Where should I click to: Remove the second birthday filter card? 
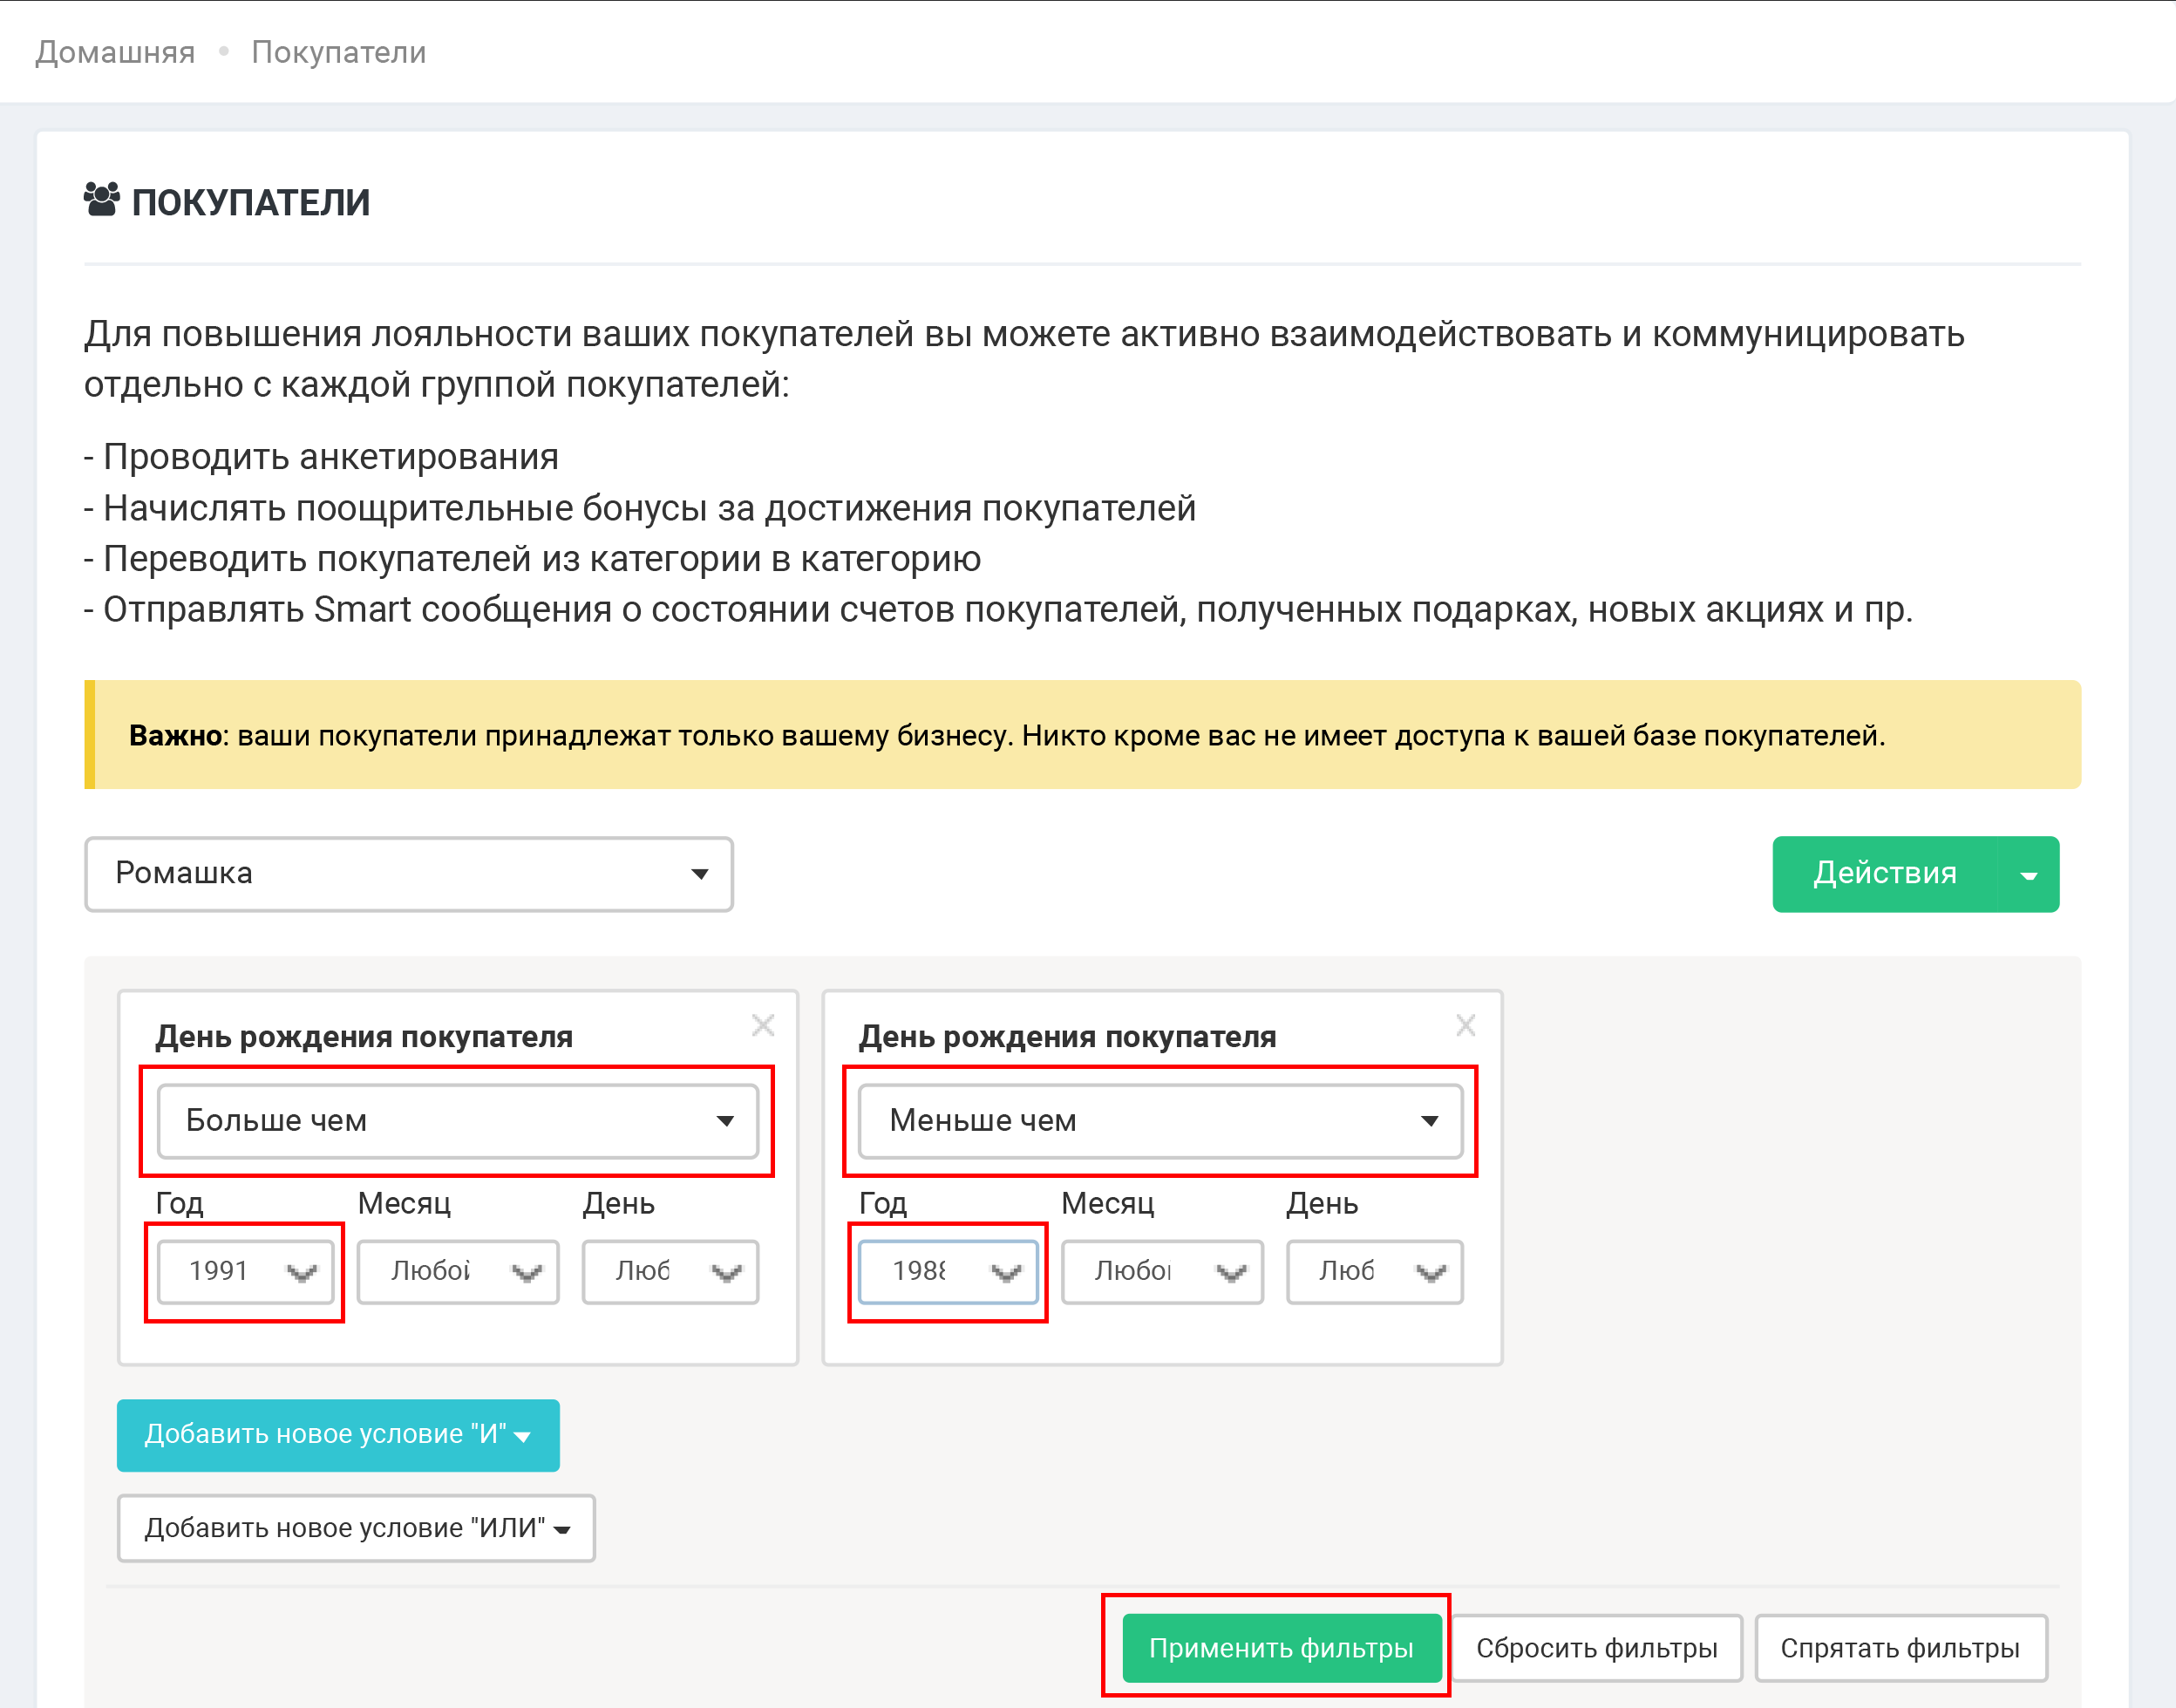(1465, 1025)
